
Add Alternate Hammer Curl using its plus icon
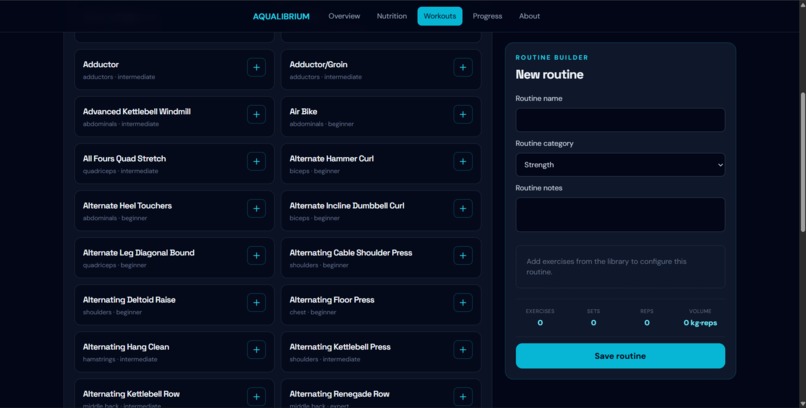click(x=463, y=161)
